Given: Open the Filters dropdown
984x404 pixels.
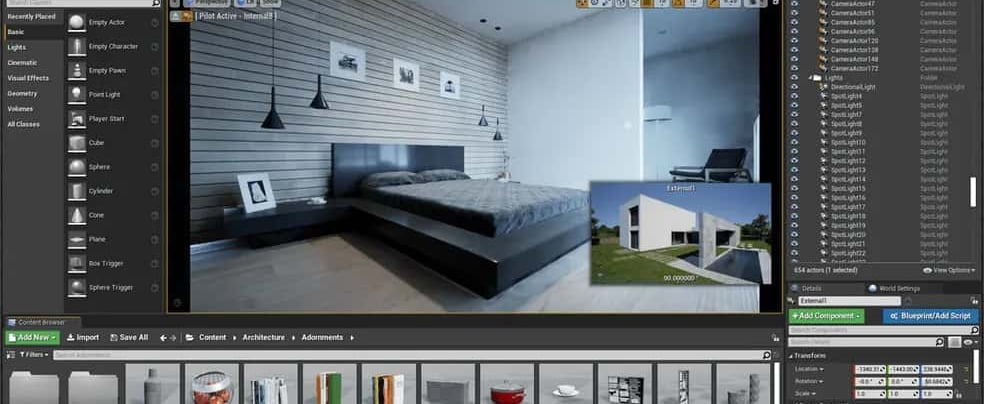Looking at the screenshot, I should point(33,354).
